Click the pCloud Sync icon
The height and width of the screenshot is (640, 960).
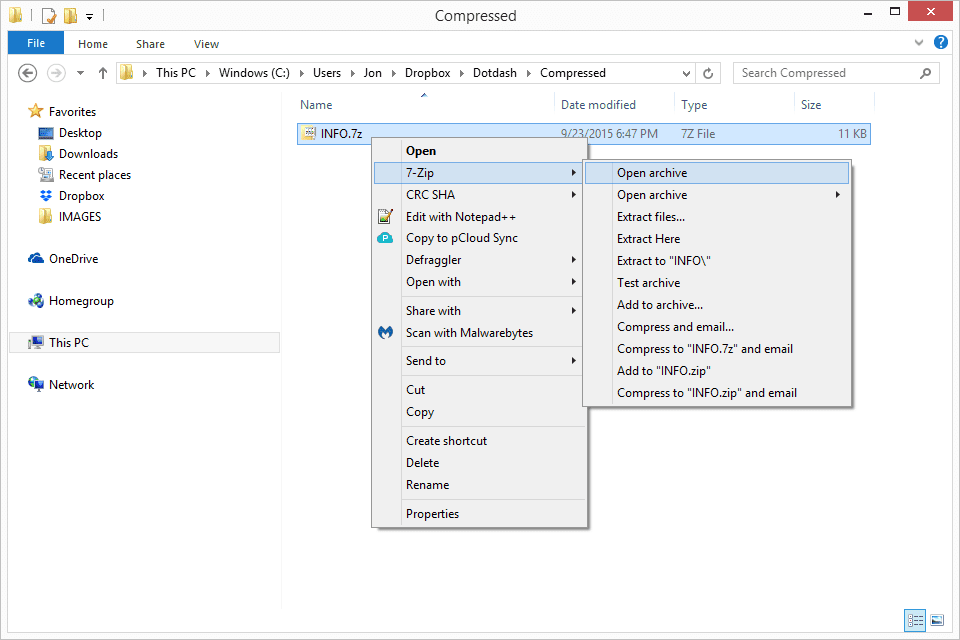click(385, 238)
